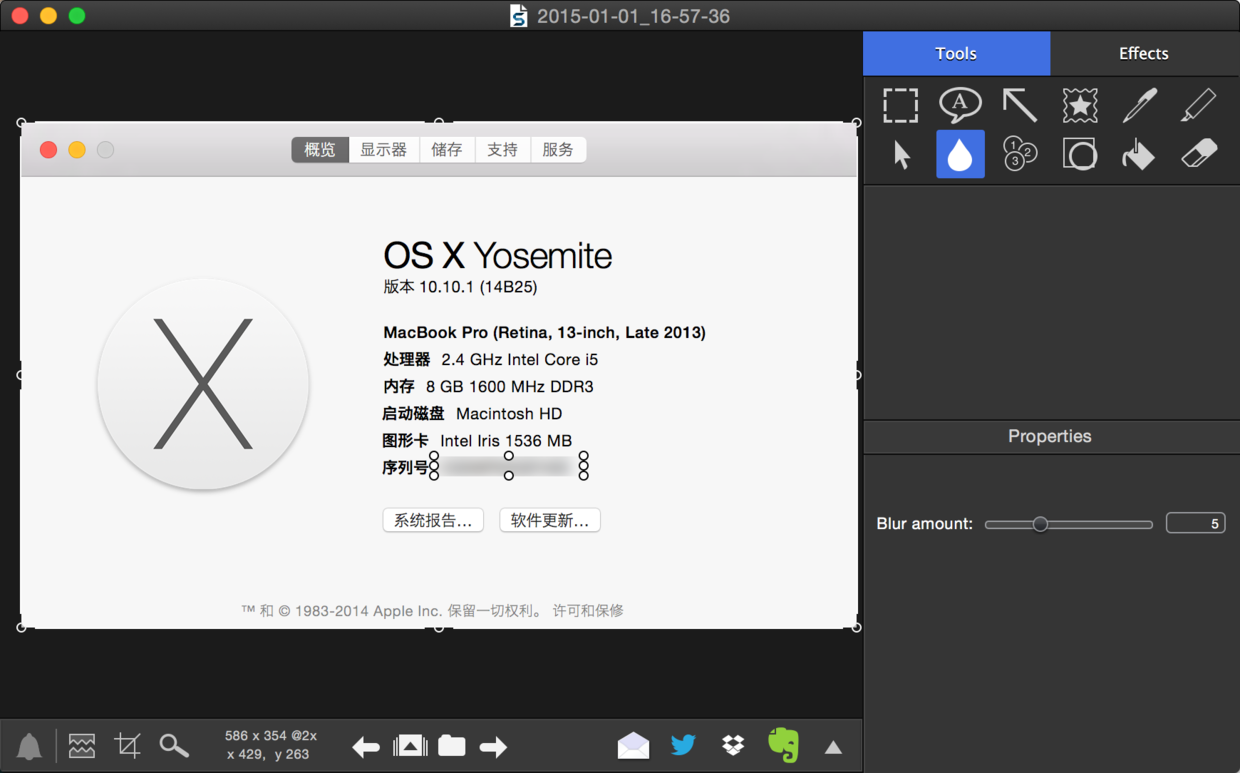Image resolution: width=1240 pixels, height=773 pixels.
Task: Click the magnifier zoom icon
Action: point(174,745)
